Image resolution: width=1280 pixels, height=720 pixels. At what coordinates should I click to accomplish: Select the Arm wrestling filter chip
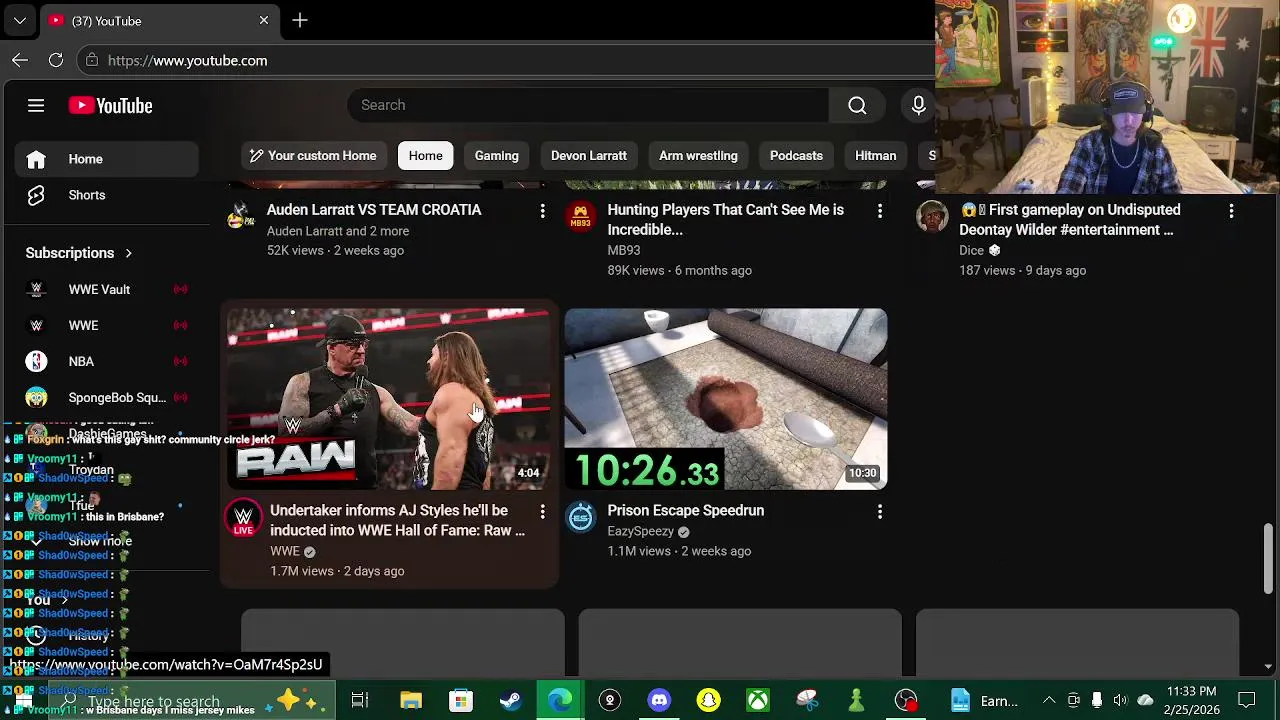coord(698,156)
